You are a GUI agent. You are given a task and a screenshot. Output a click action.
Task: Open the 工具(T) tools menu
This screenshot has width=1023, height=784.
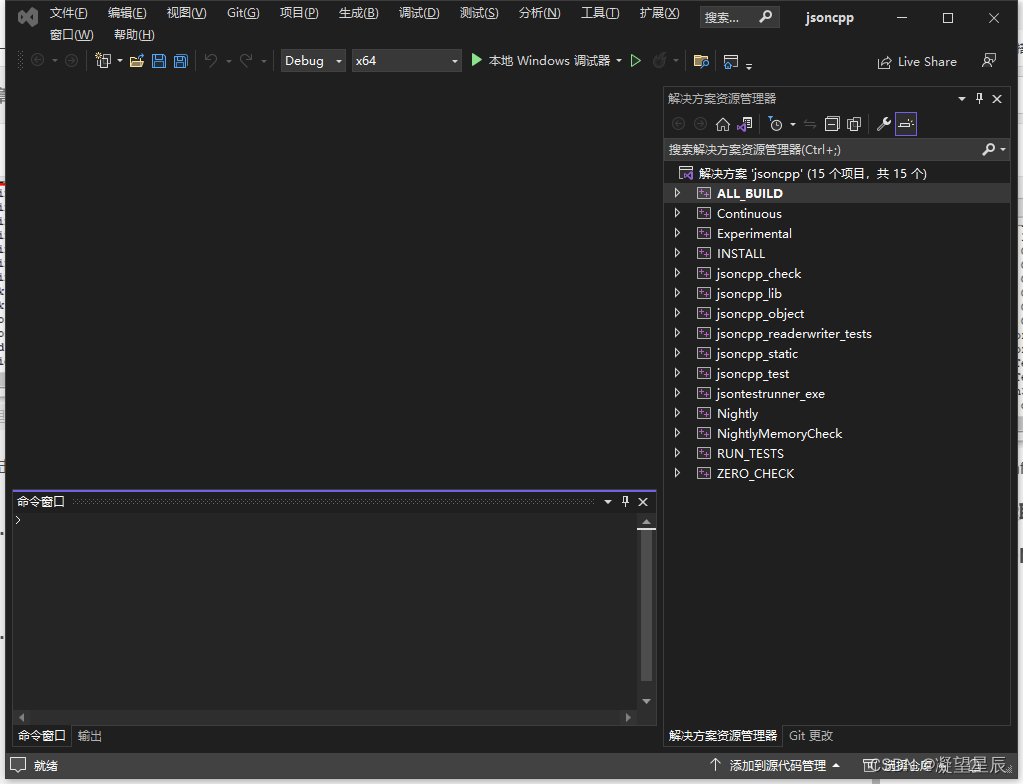point(600,13)
